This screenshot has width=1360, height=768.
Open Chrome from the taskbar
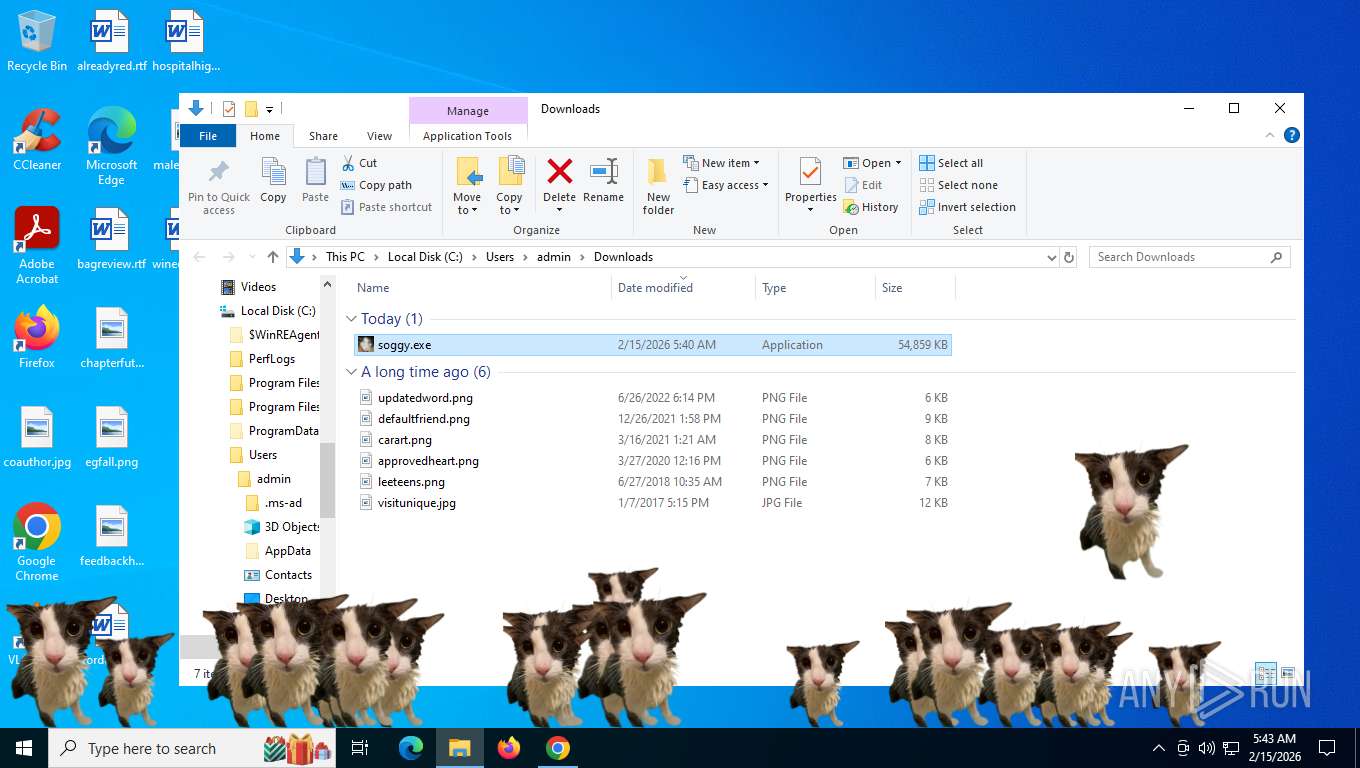pyautogui.click(x=558, y=748)
